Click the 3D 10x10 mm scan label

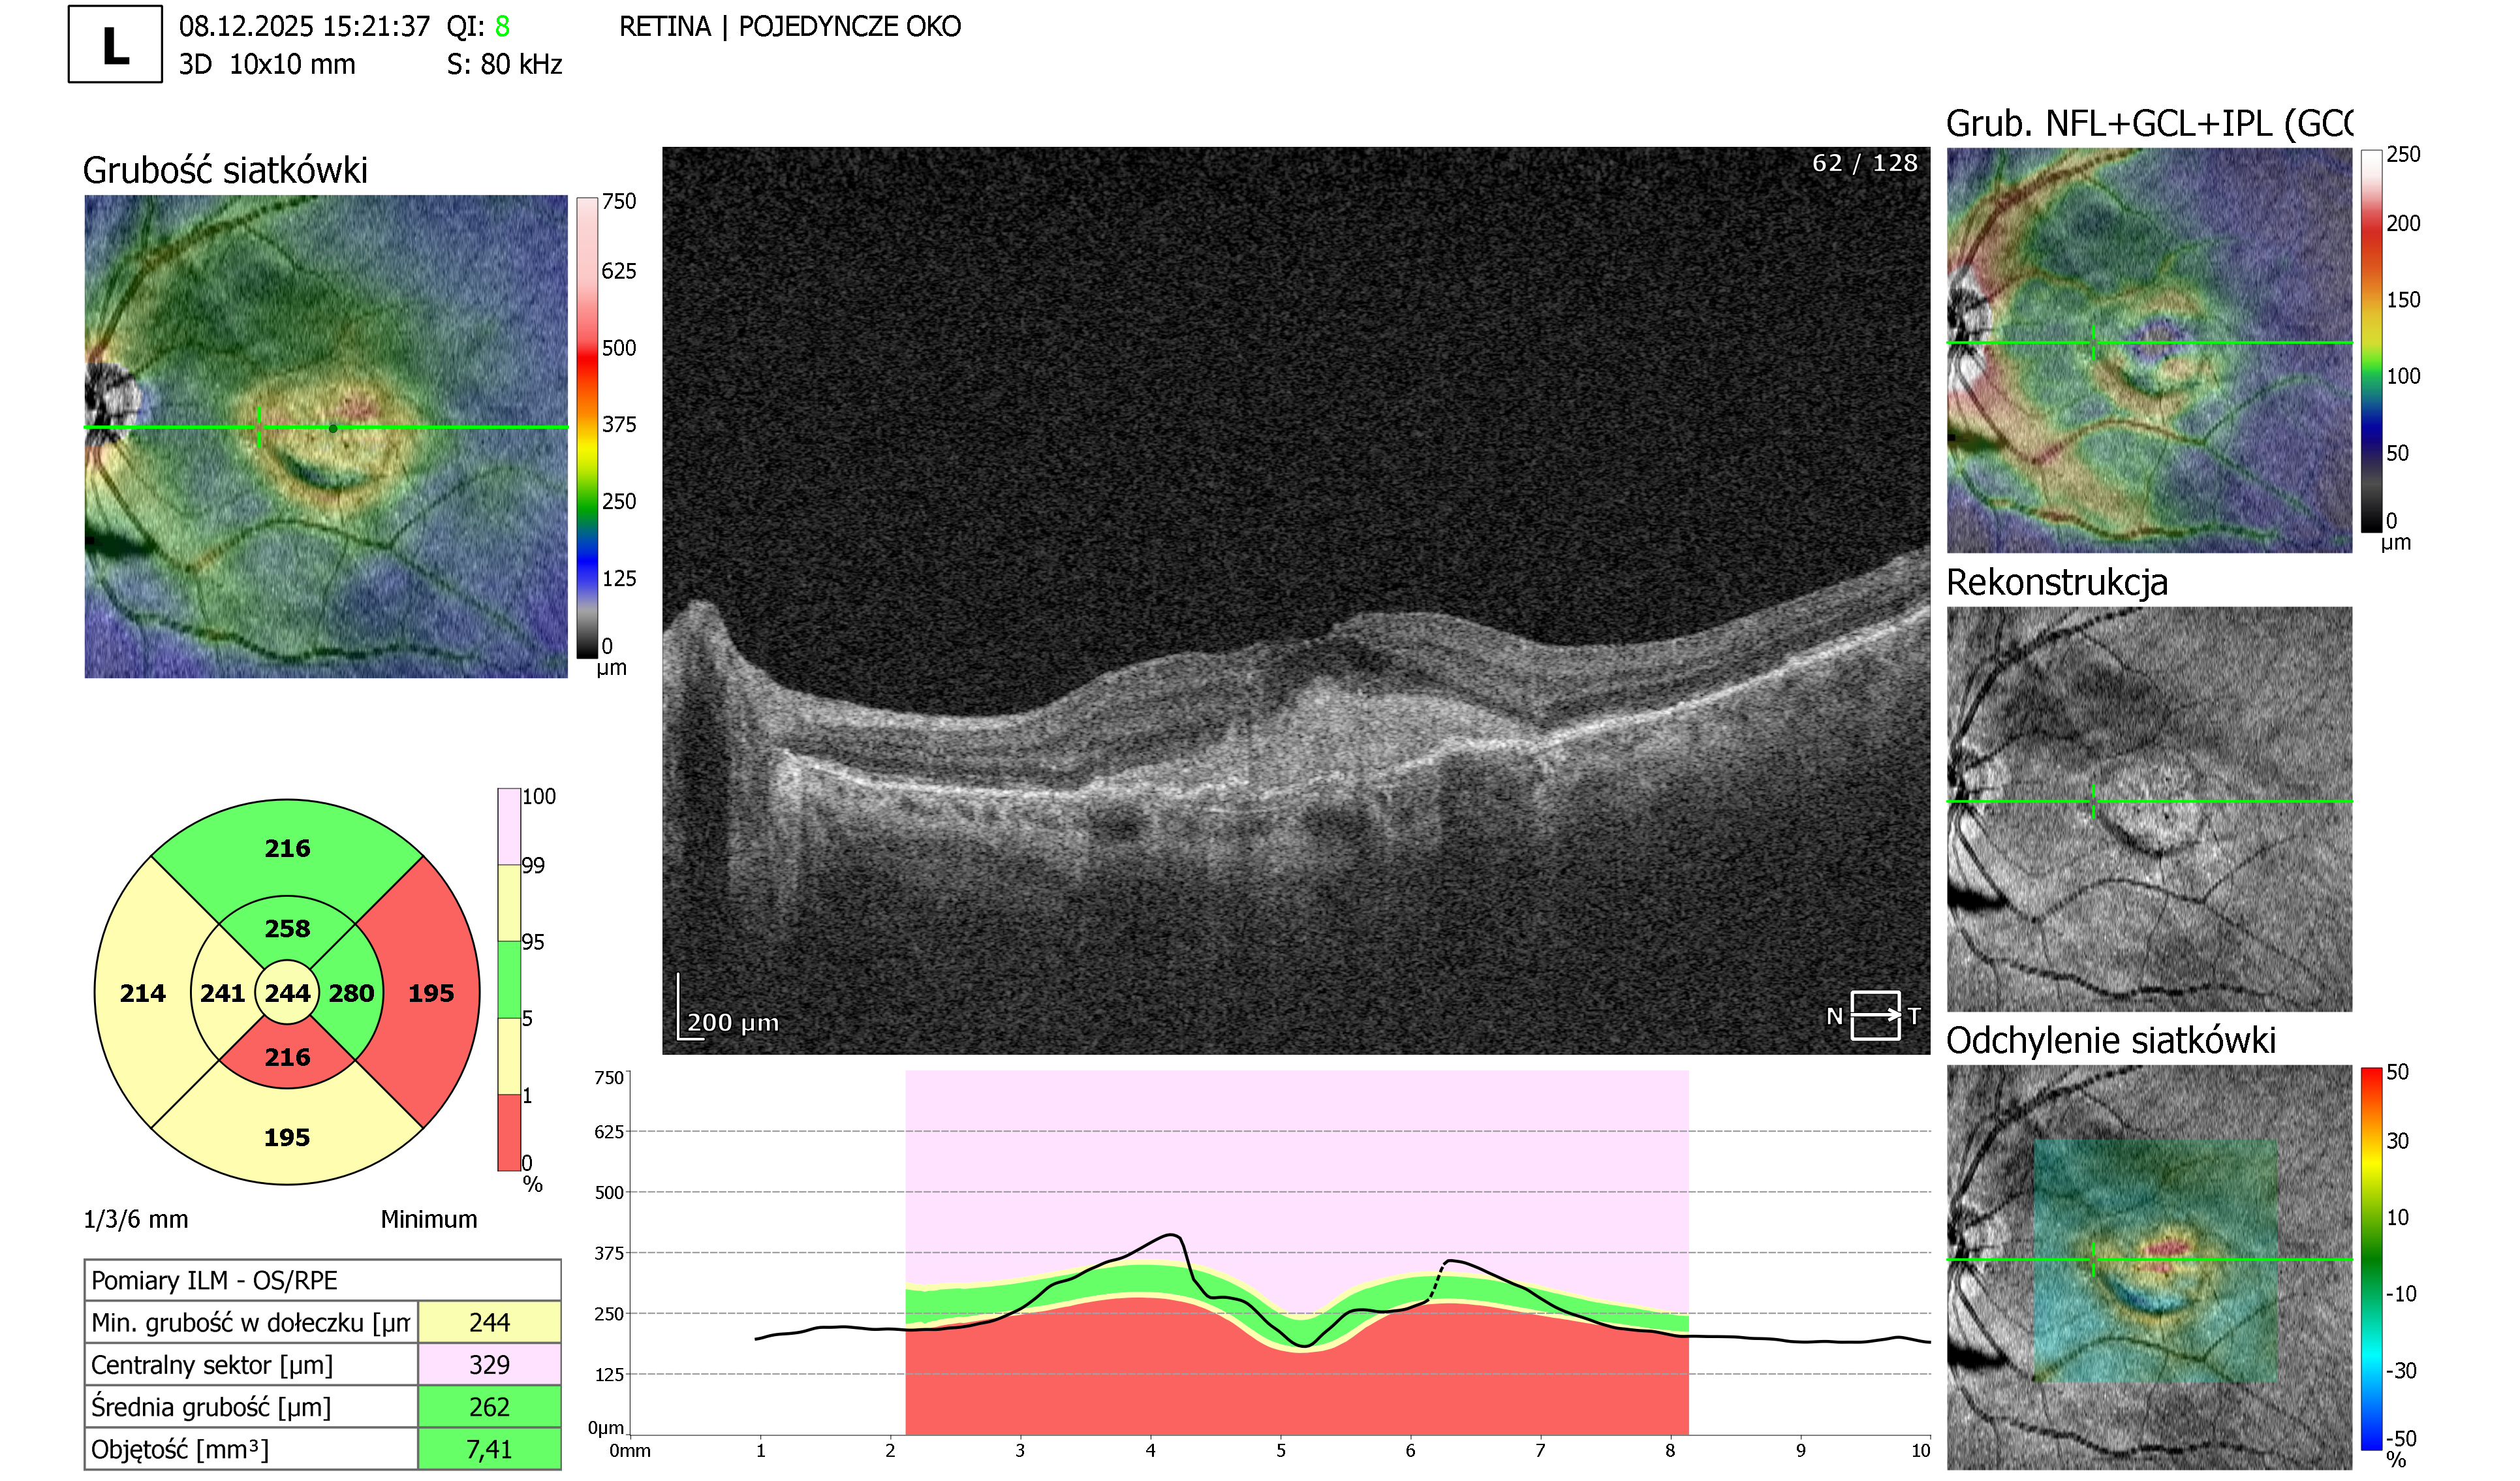(x=267, y=64)
